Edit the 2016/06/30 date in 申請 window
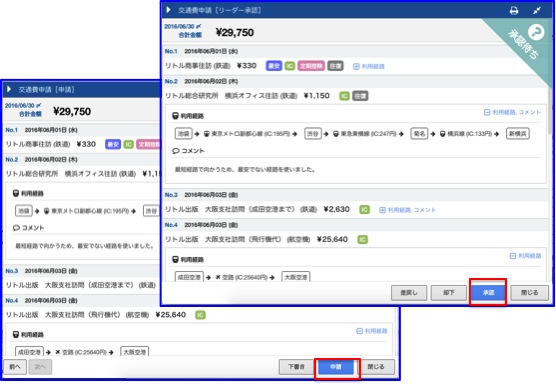 coord(23,106)
